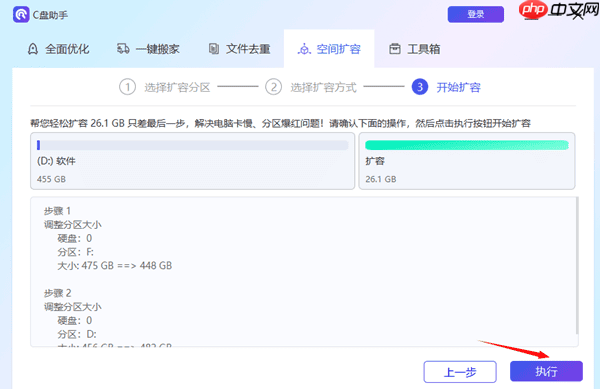Screen dimensions: 600x389
Task: Click the (D:) 软件 usage bar
Action: point(192,145)
